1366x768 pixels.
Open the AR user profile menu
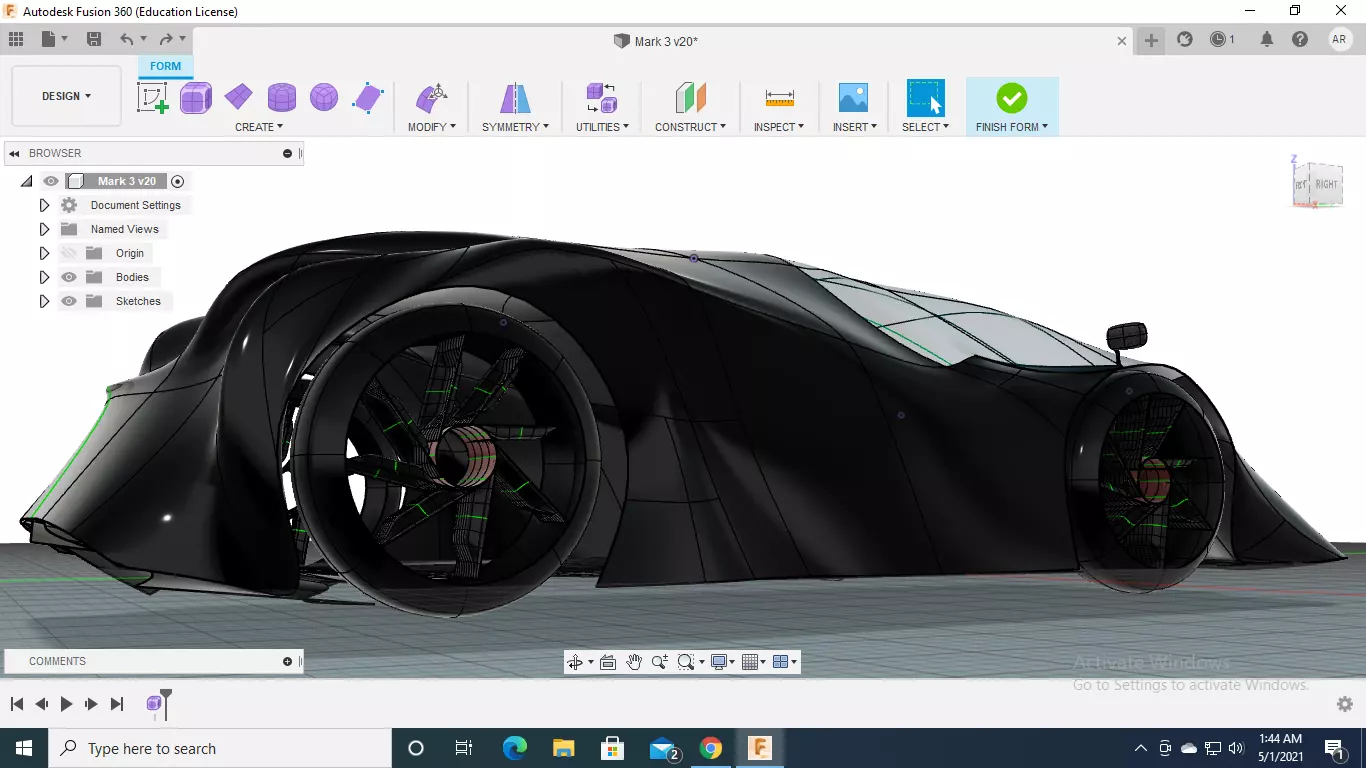[x=1340, y=40]
